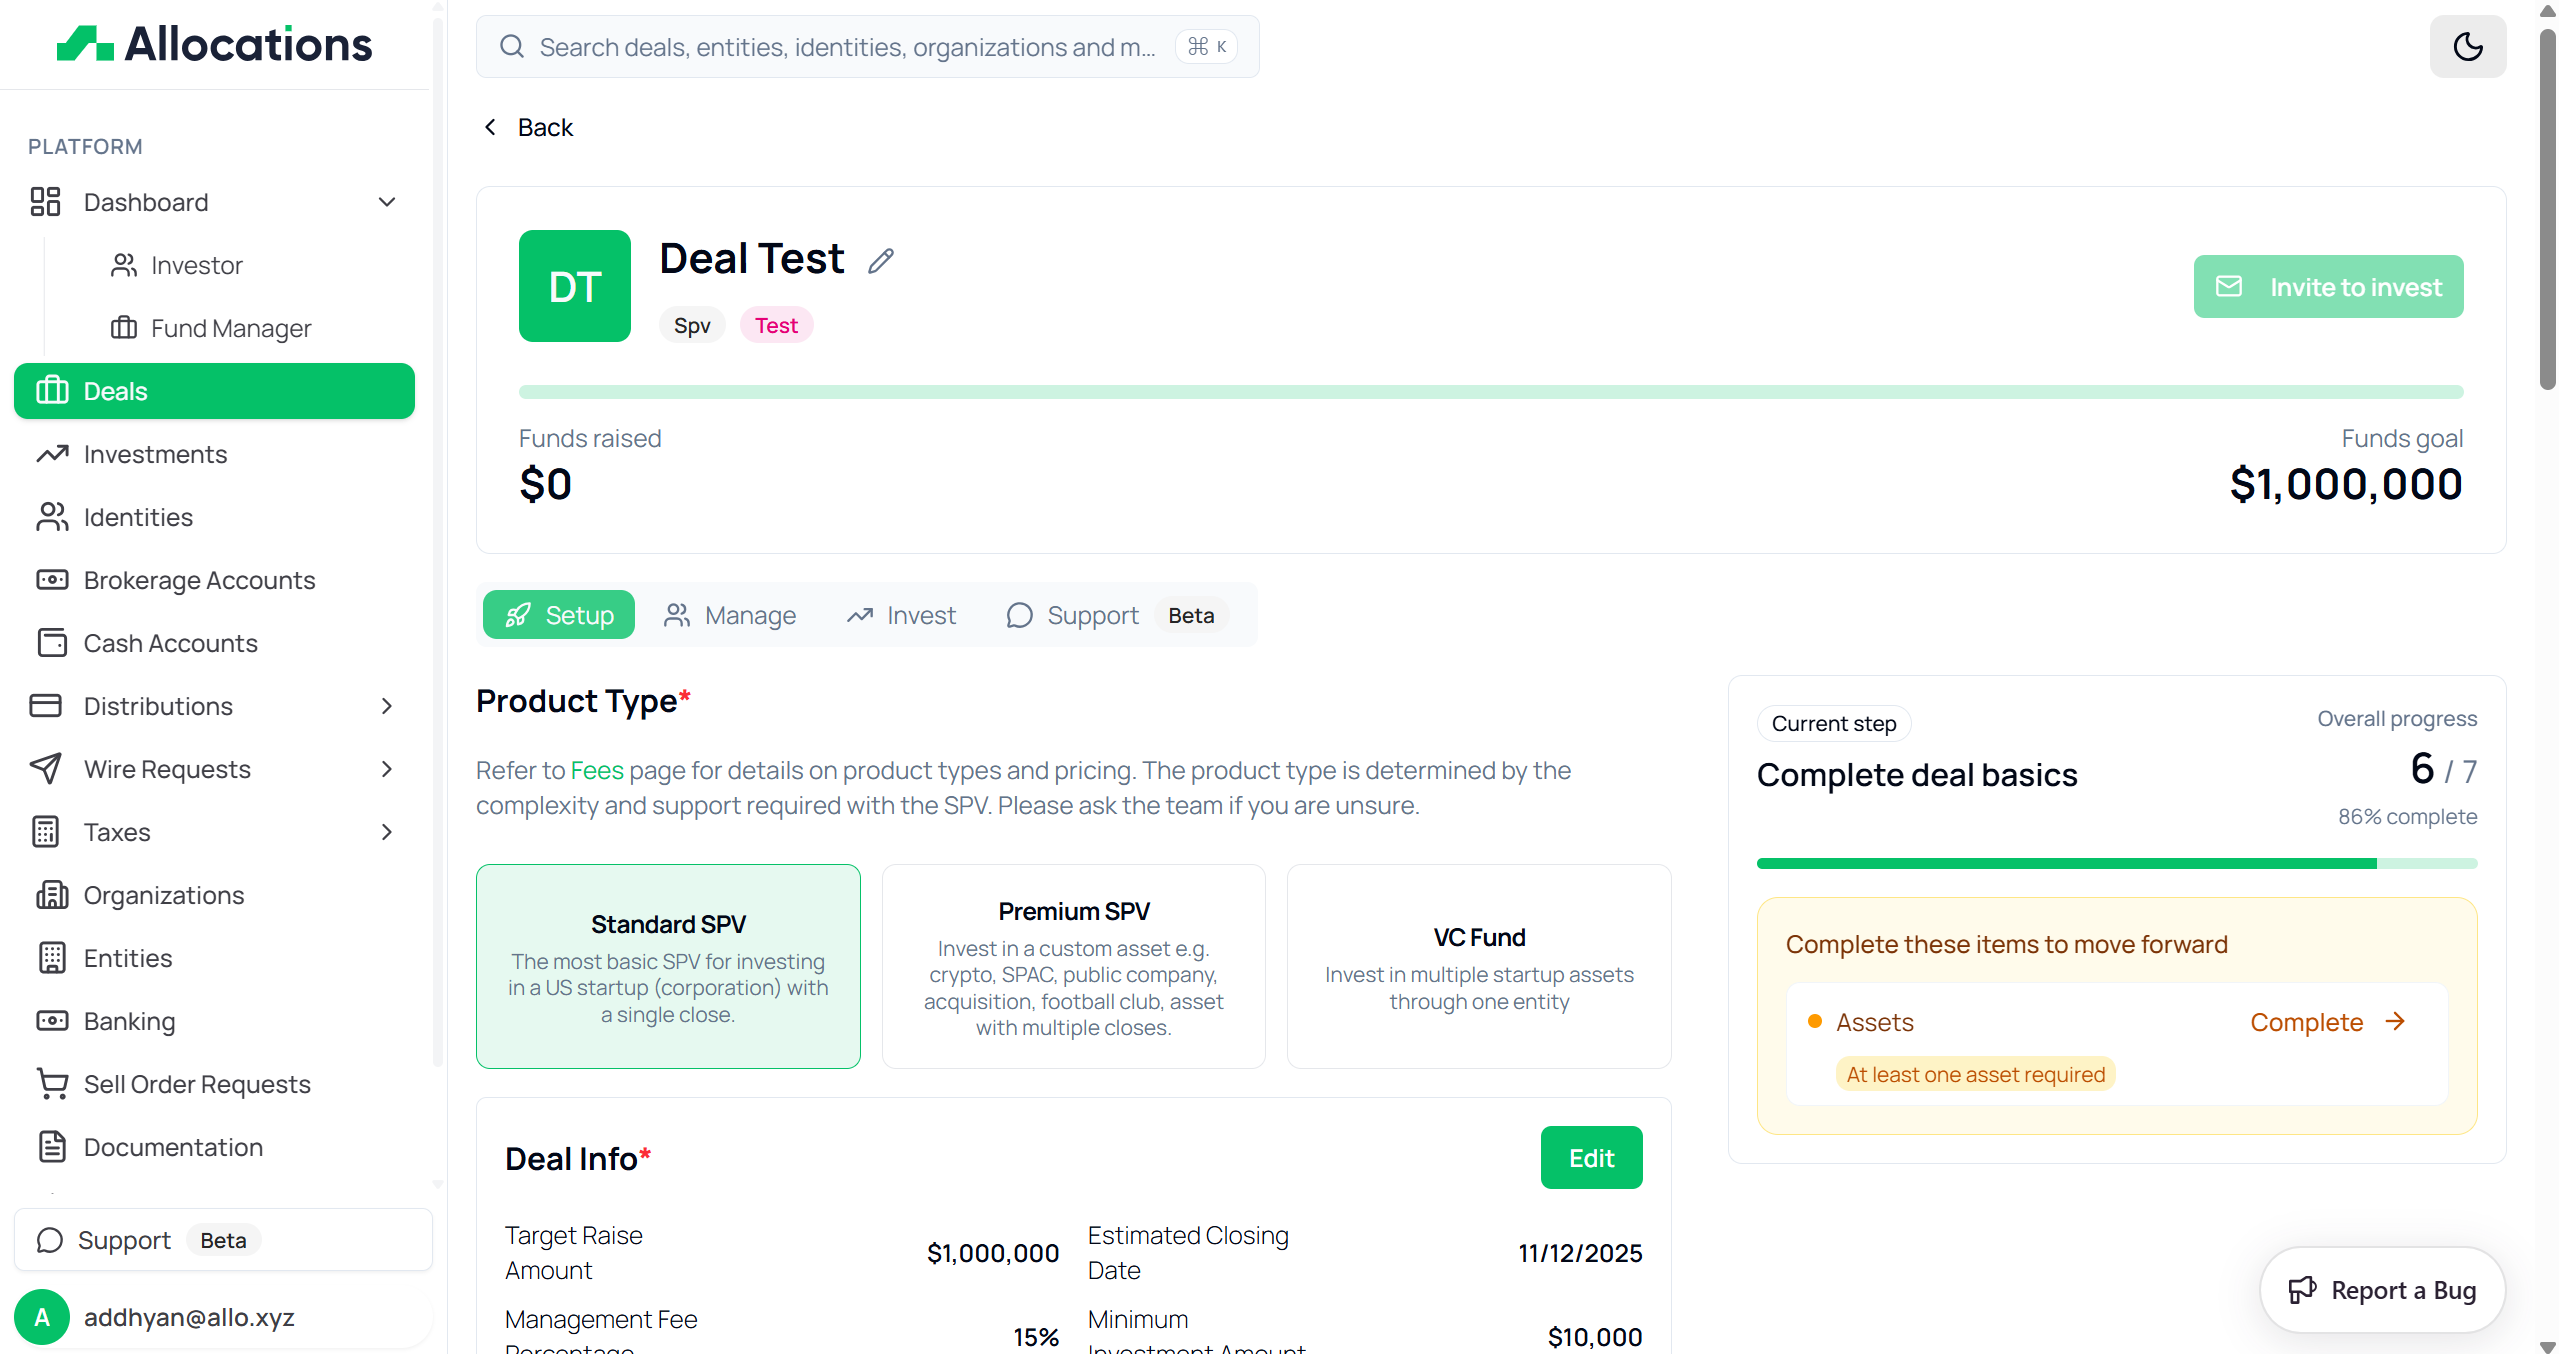Screen dimensions: 2559x1354
Task: Focus the search deals input field
Action: point(846,47)
